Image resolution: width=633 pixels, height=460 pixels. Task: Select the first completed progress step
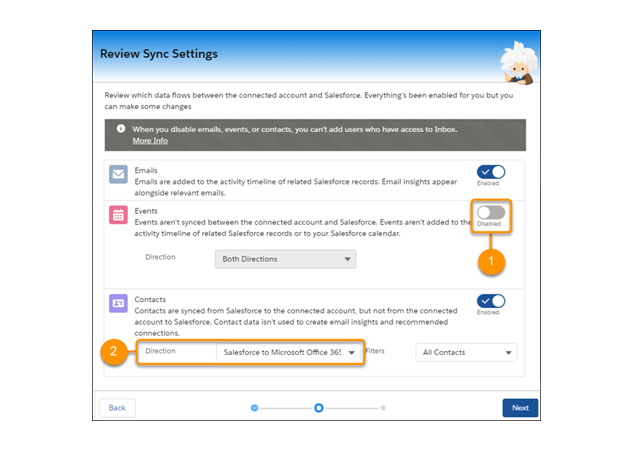tap(254, 408)
